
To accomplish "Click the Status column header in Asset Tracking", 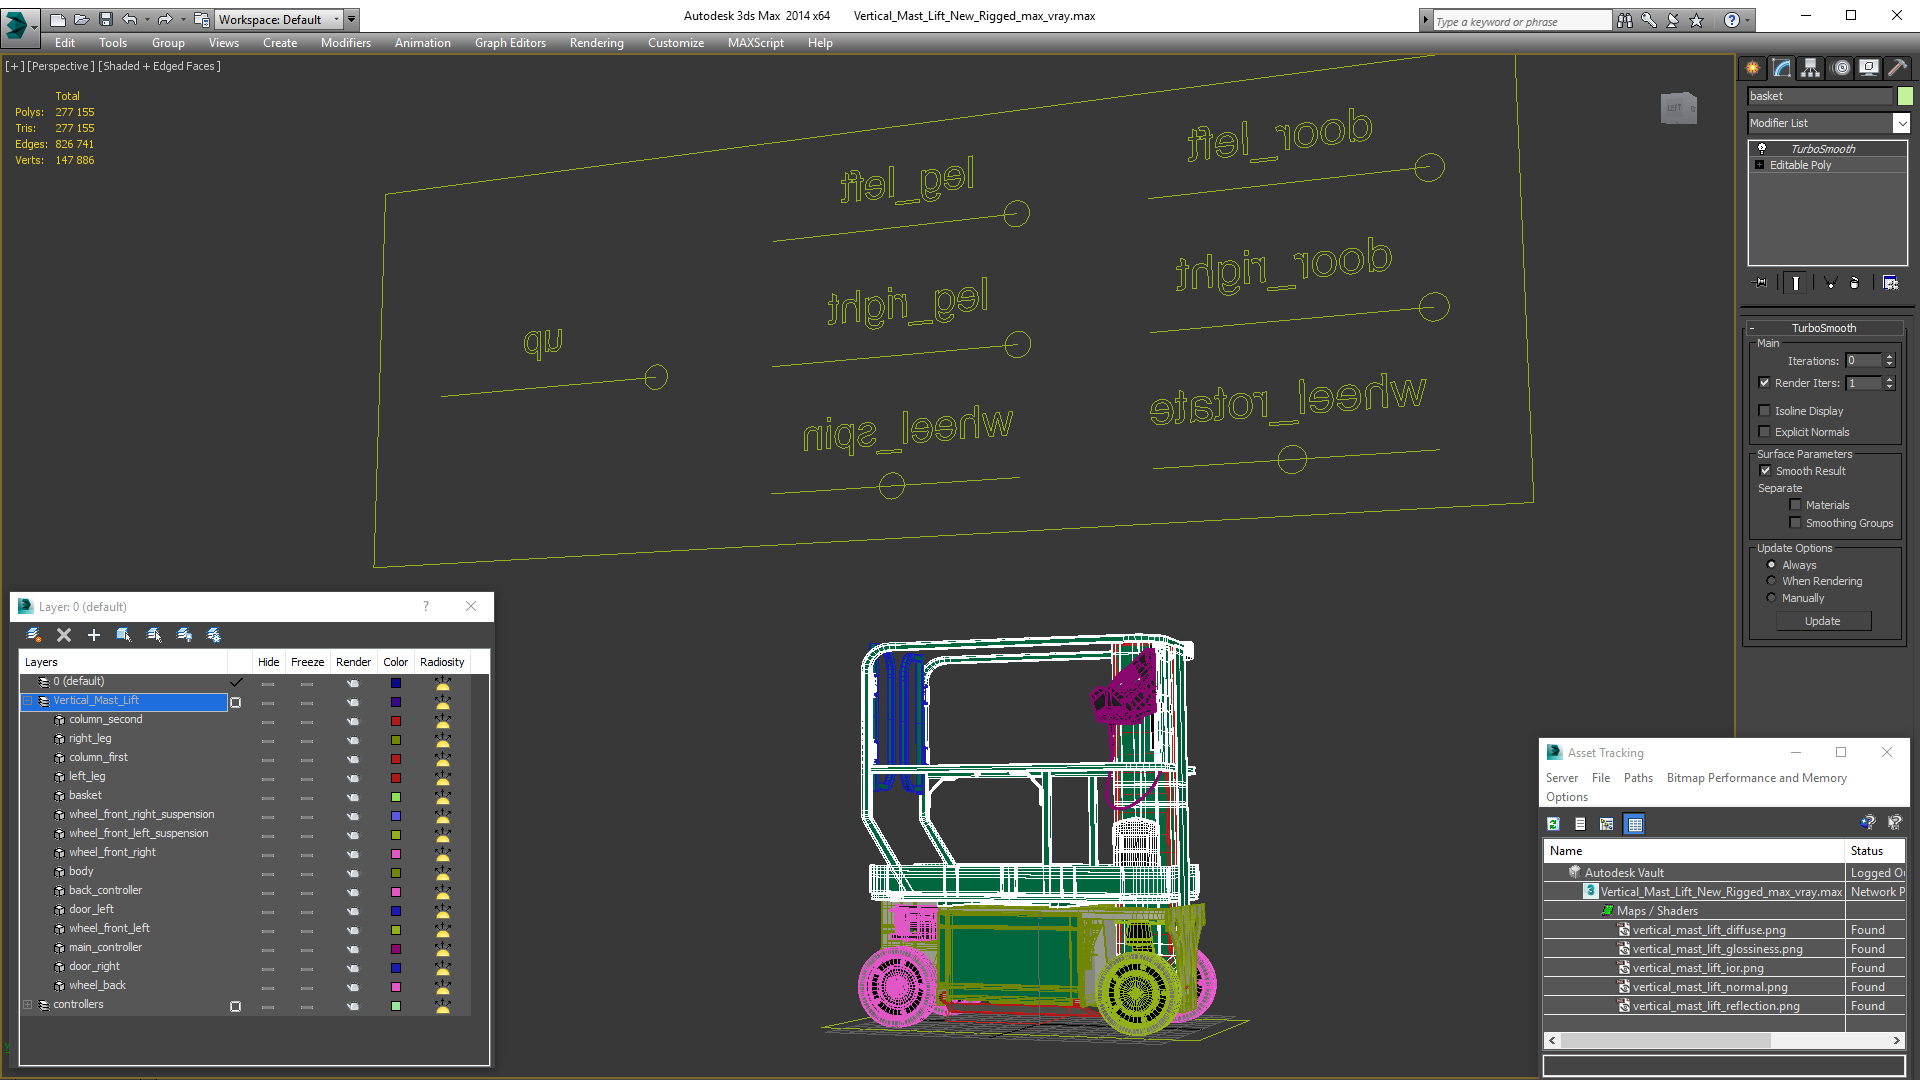I will [1874, 851].
